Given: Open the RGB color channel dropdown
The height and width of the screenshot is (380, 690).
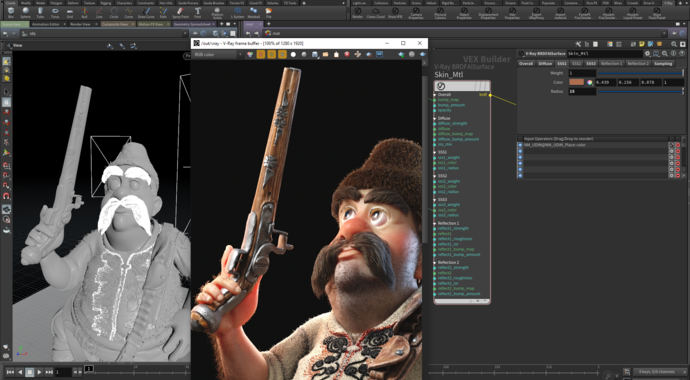Looking at the screenshot, I should [x=218, y=54].
